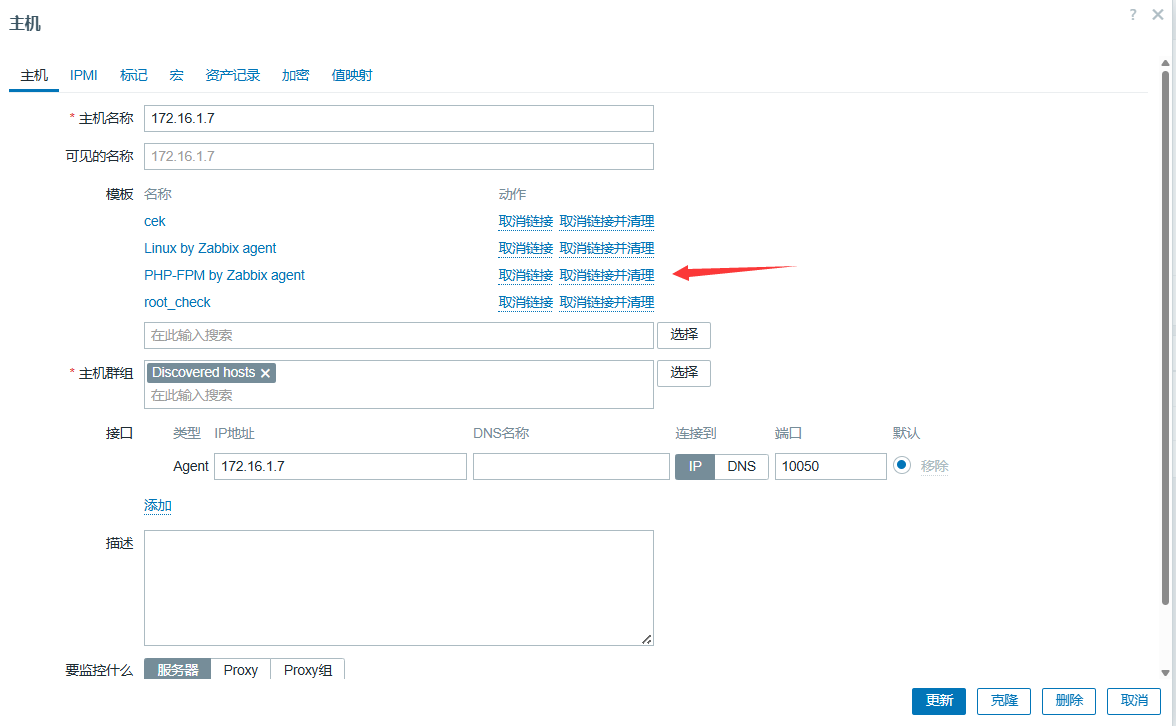Open the 主机 tab

[x=34, y=75]
